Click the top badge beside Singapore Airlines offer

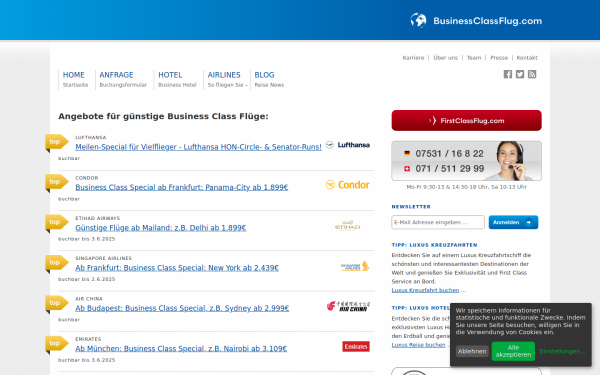point(57,263)
